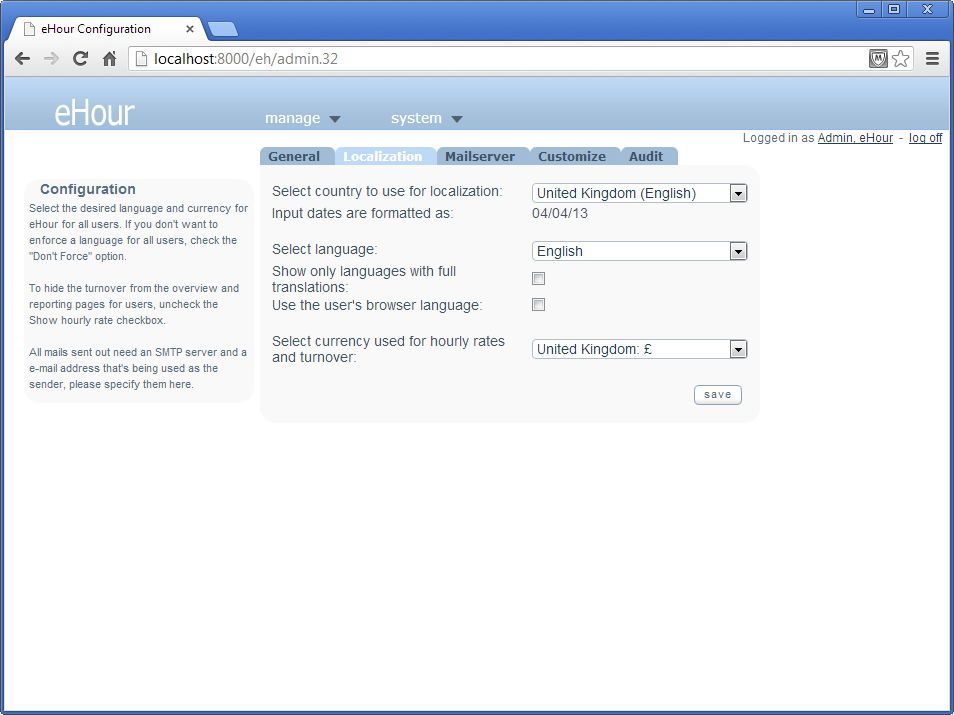Open the browser home page icon
The image size is (954, 715).
pyautogui.click(x=110, y=58)
